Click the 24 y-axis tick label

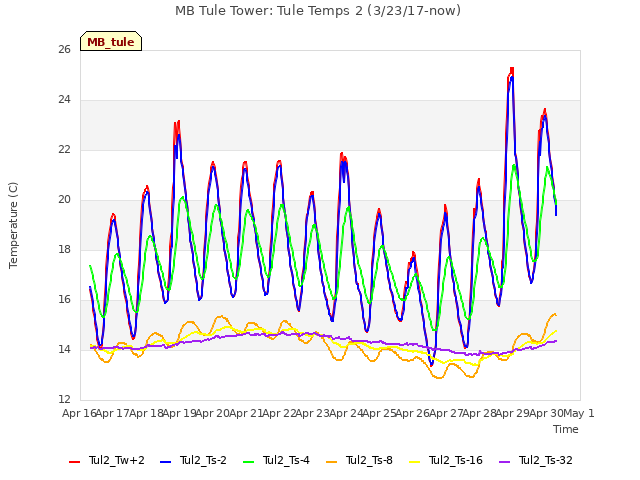[64, 100]
